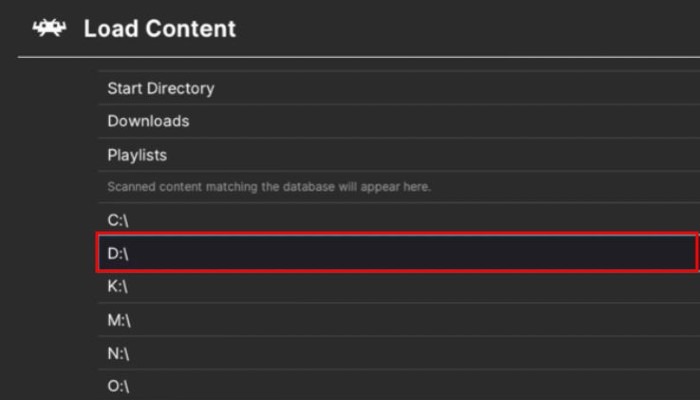Click the icon left of Load Content
This screenshot has width=700, height=400.
pyautogui.click(x=48, y=28)
